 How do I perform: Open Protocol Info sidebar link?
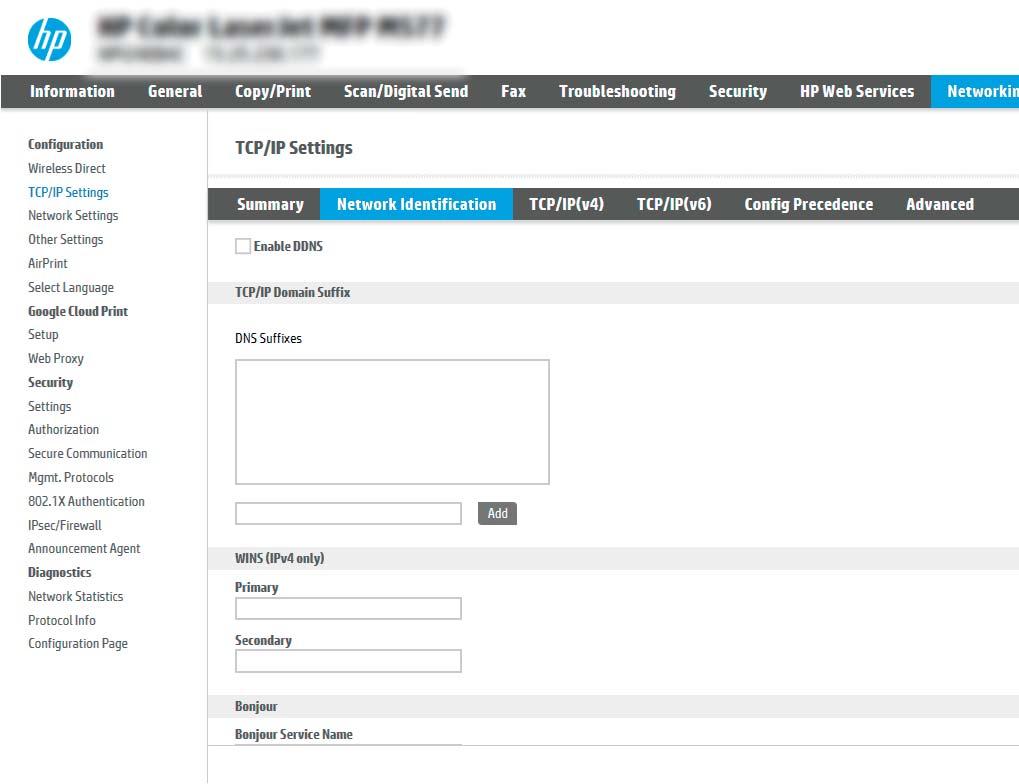(62, 621)
